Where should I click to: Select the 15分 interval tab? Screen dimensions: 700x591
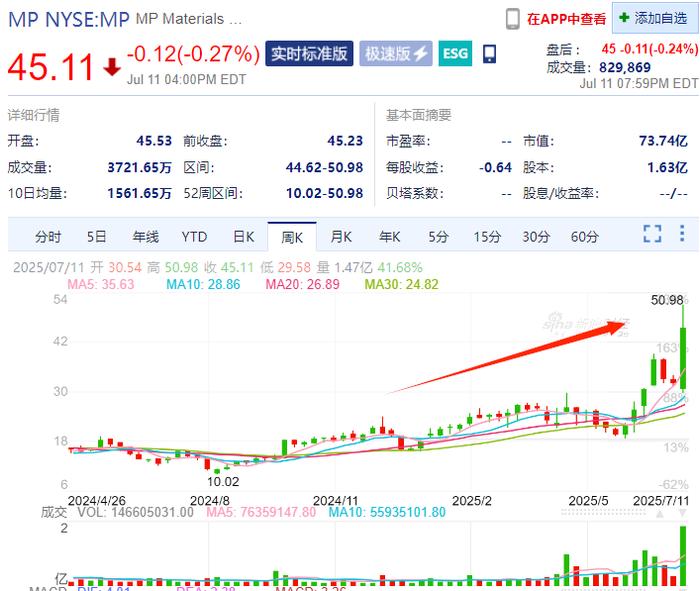pyautogui.click(x=487, y=237)
